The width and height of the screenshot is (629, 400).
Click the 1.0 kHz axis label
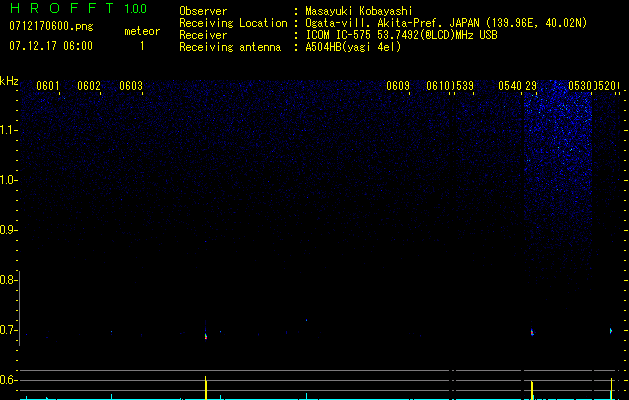coord(8,180)
